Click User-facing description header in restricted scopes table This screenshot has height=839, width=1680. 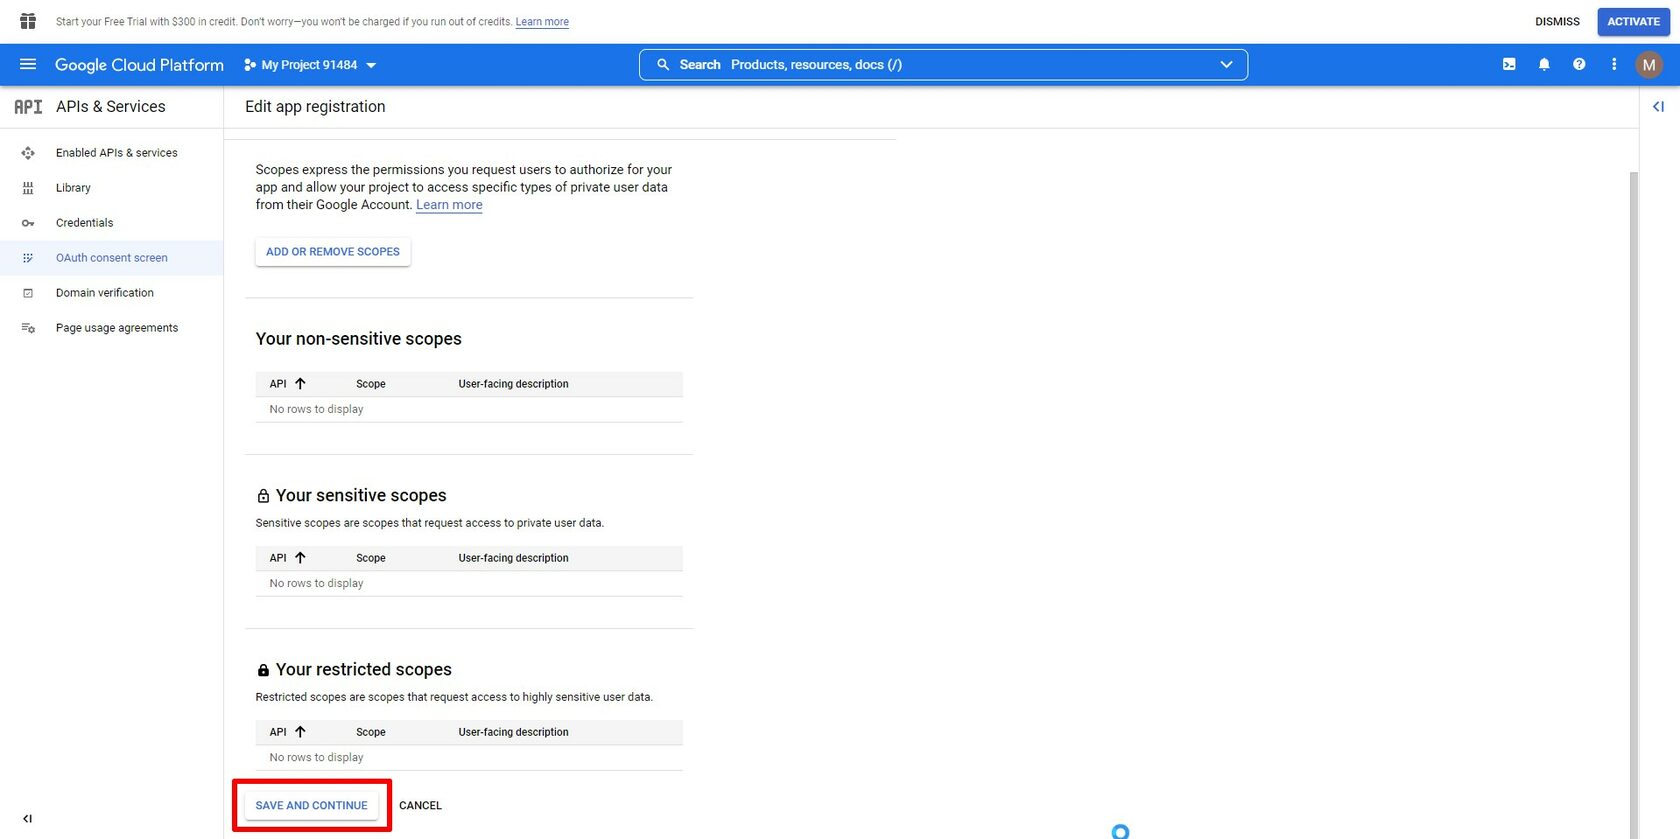[x=513, y=732]
